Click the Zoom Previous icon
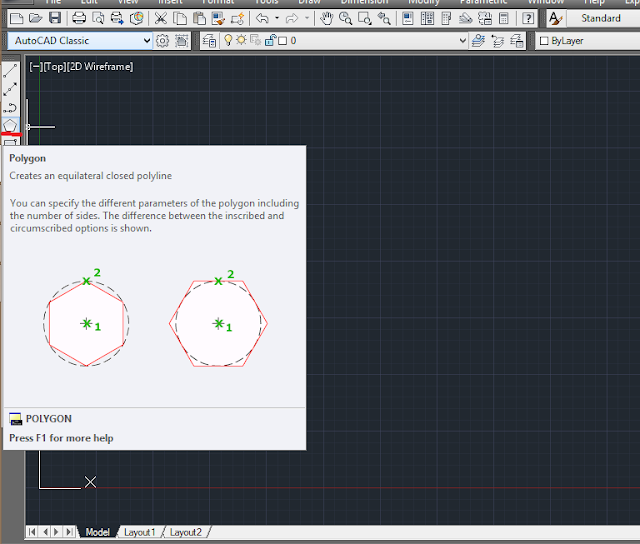This screenshot has height=544, width=640. tap(384, 18)
